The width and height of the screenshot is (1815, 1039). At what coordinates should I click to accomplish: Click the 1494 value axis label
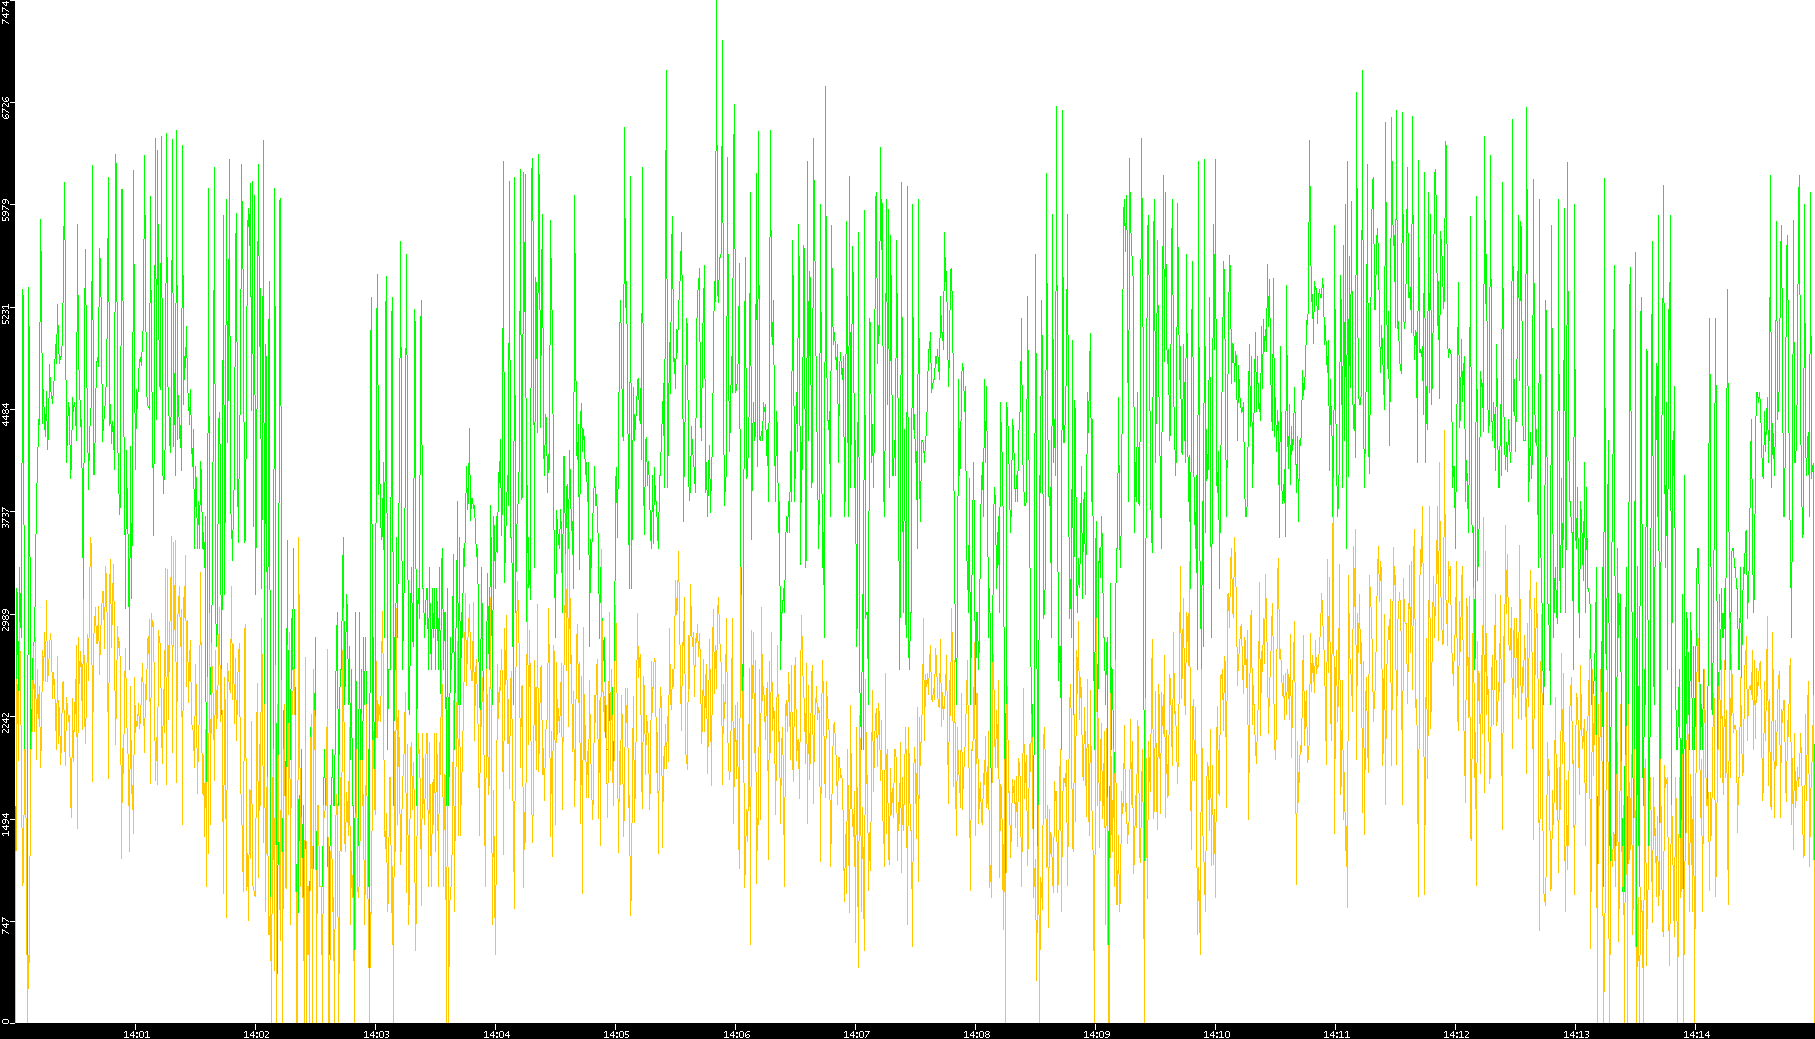coord(7,825)
